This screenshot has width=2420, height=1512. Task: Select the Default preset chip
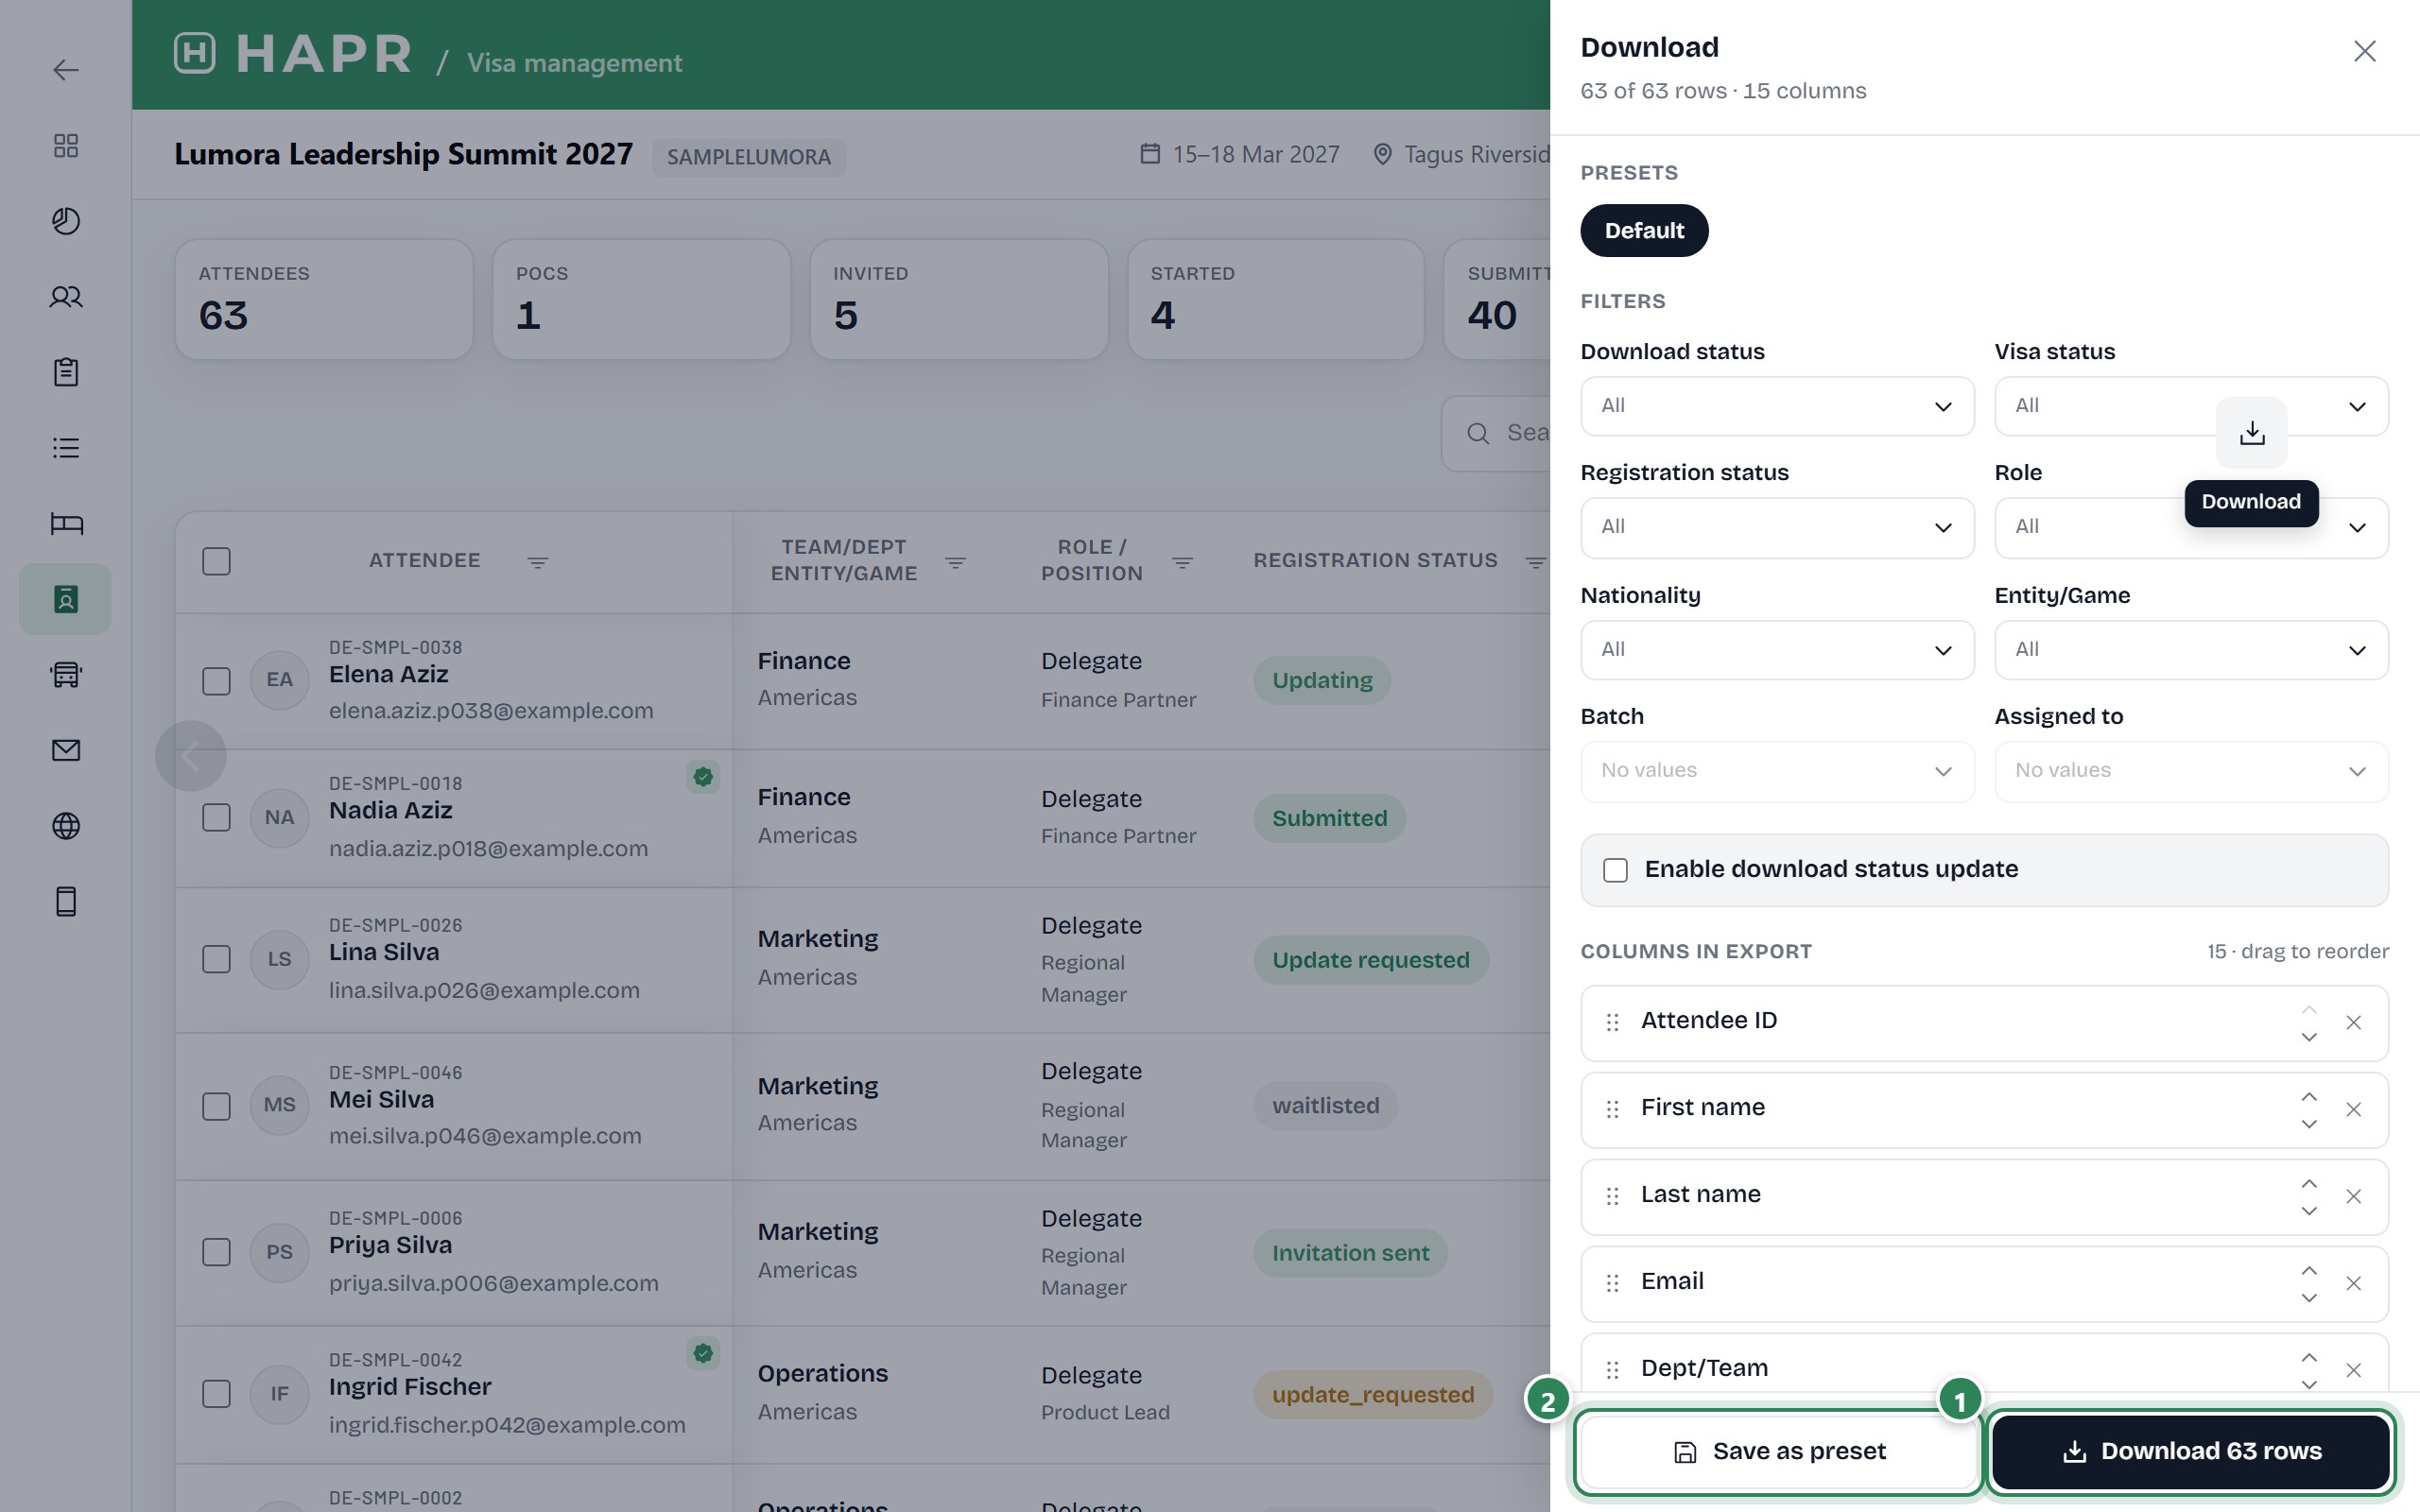[1644, 231]
